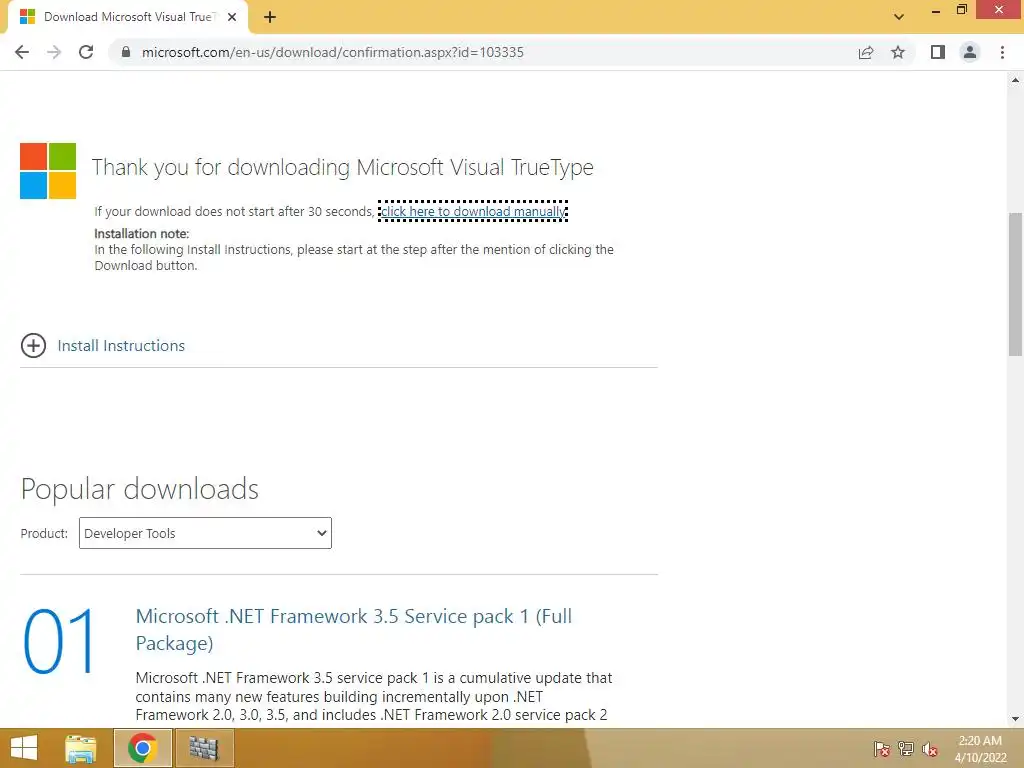Viewport: 1024px width, 768px height.
Task: Bookmark this page with the star icon
Action: pos(898,52)
